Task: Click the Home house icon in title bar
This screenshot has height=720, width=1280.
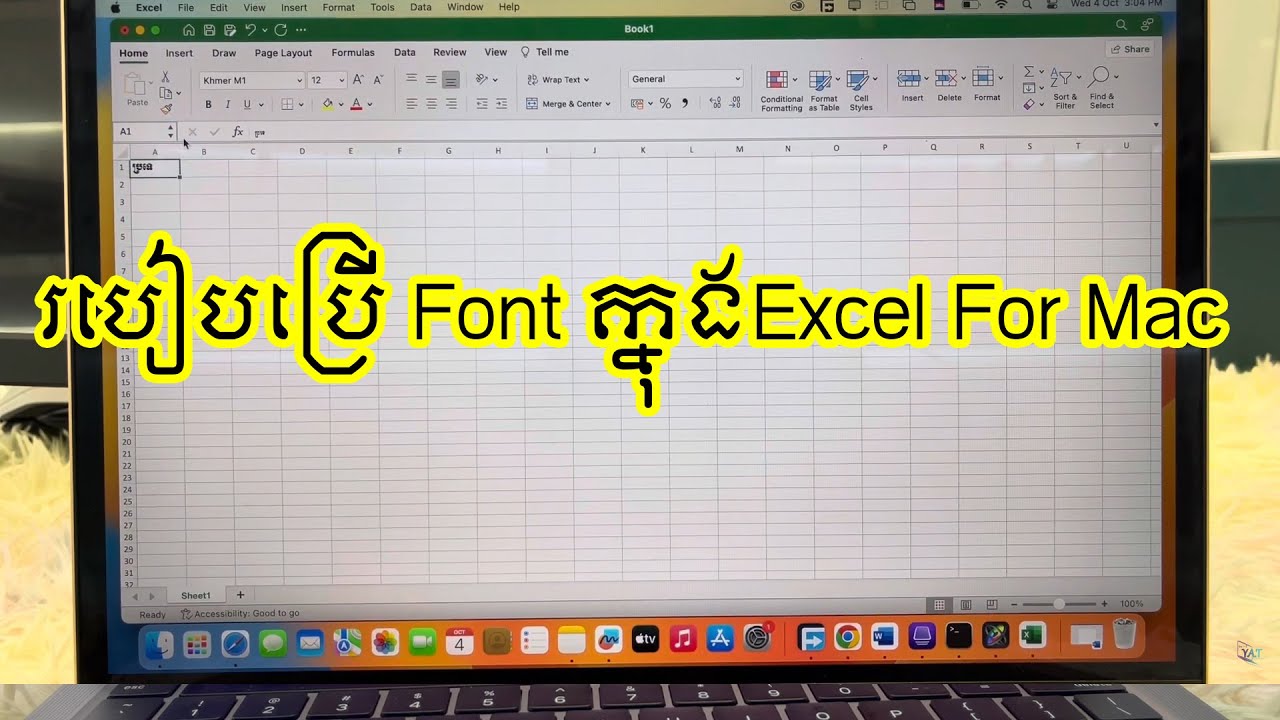Action: [x=188, y=30]
